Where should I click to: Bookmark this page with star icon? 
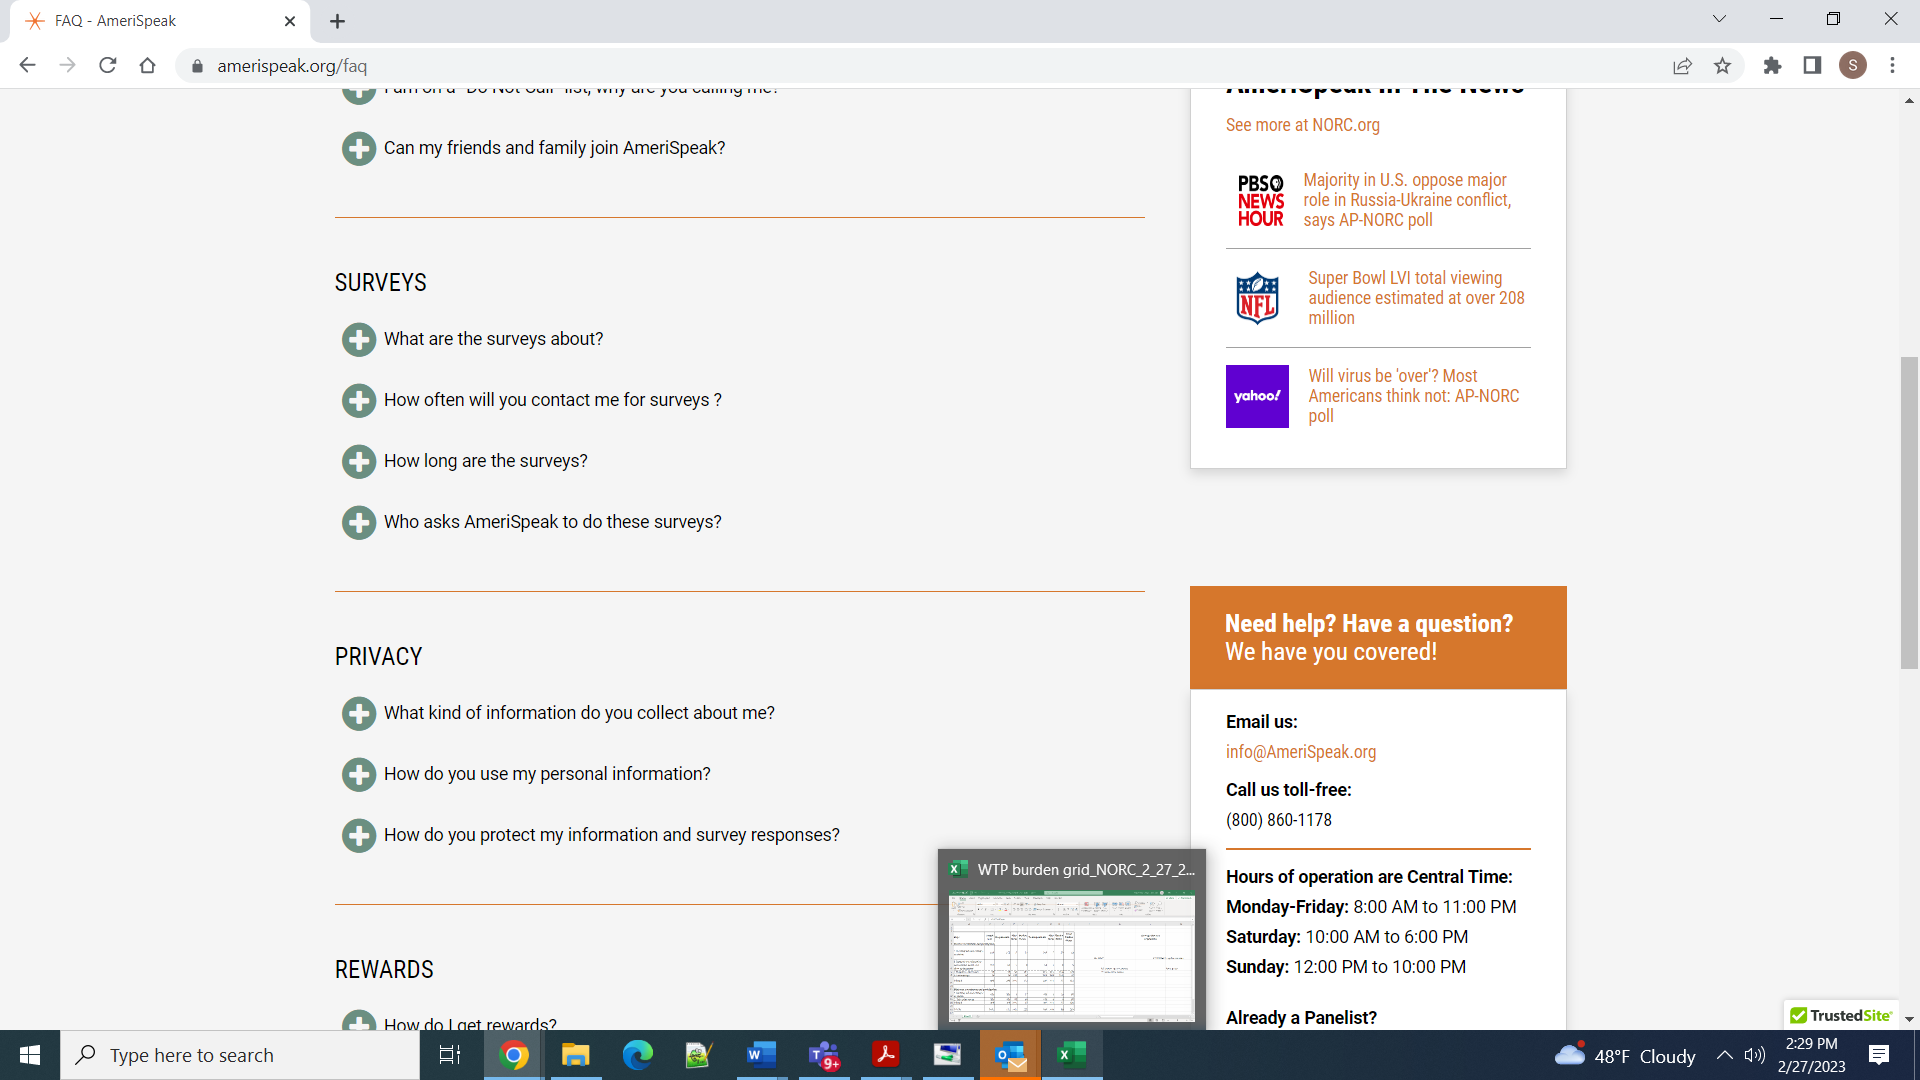(x=1722, y=66)
